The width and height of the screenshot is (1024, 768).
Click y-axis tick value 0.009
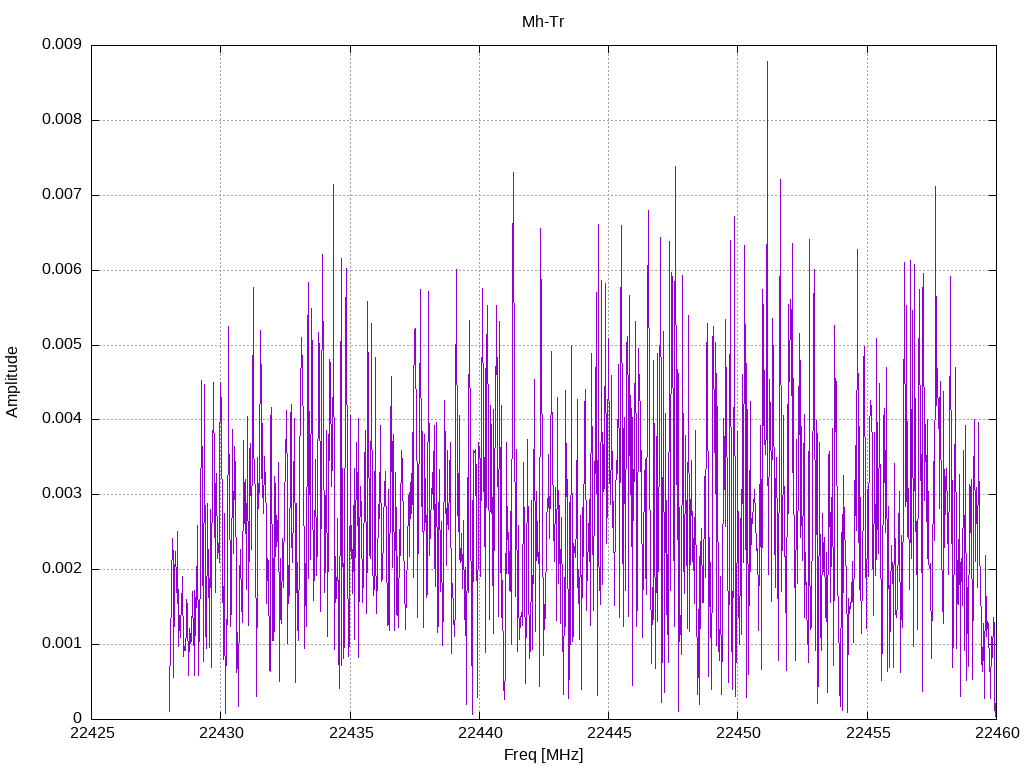click(62, 44)
